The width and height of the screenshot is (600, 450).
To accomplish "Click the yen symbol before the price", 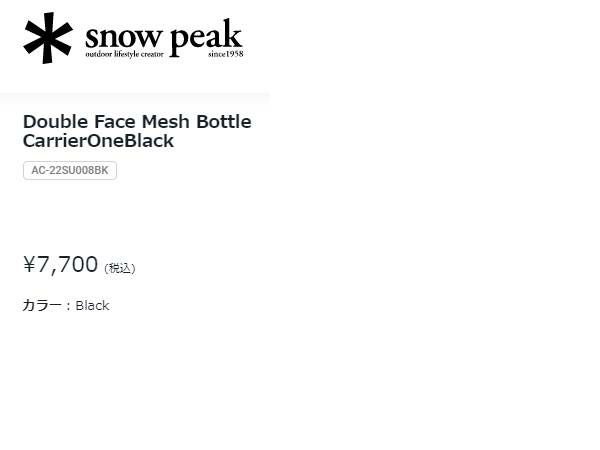I will (29, 265).
